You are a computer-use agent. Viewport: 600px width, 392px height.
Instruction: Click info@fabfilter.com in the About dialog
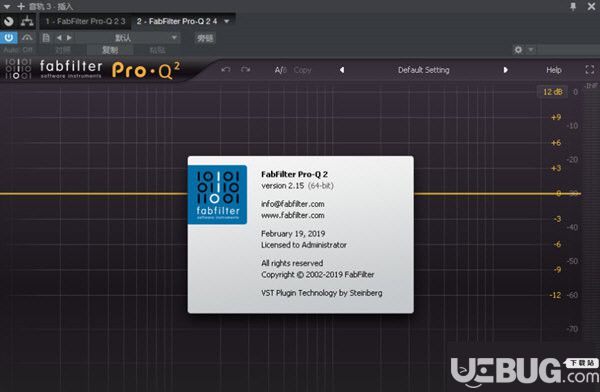(x=293, y=204)
